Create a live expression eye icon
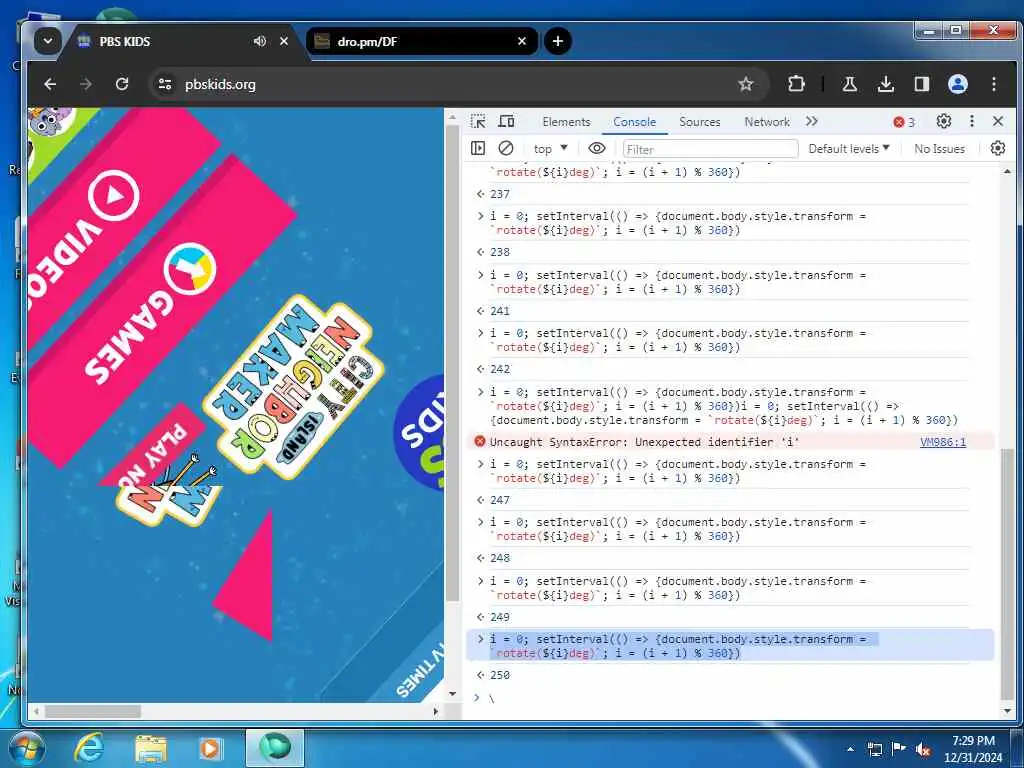 597,148
